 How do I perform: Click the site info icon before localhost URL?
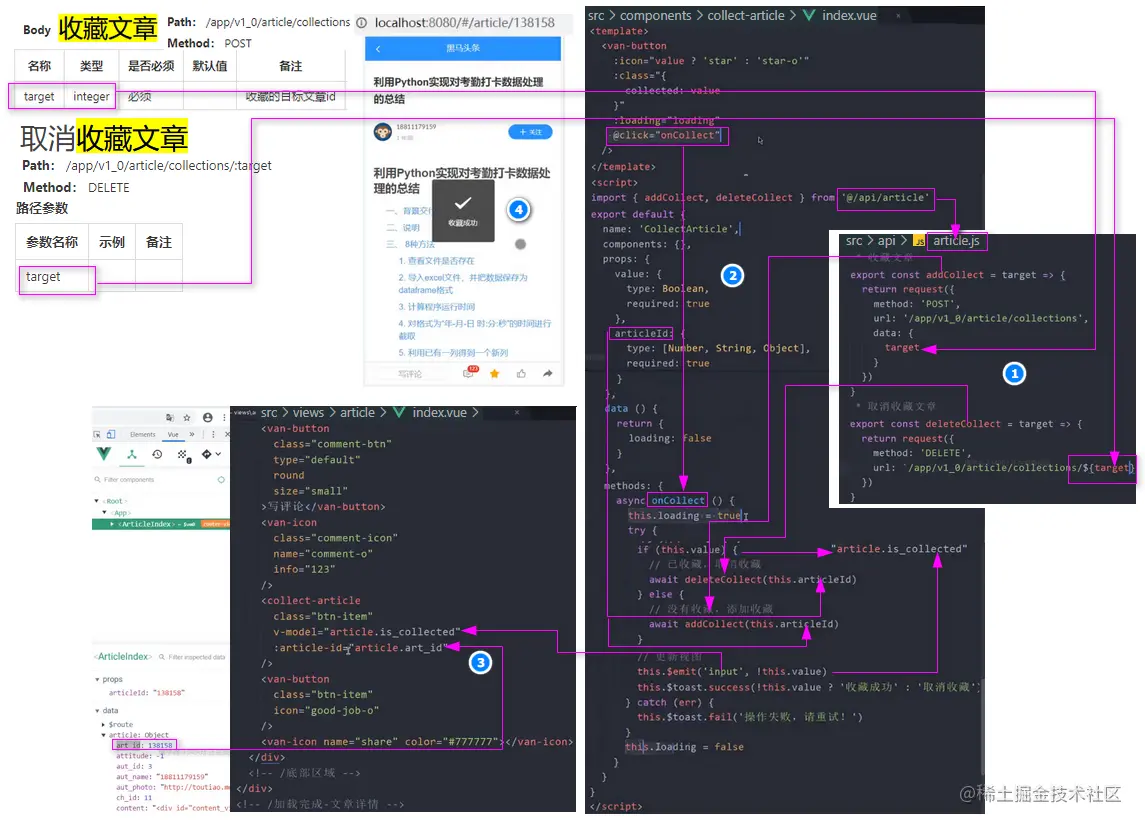(x=361, y=23)
